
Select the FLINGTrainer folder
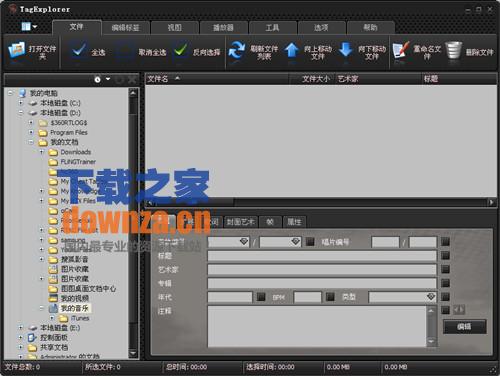click(x=78, y=162)
